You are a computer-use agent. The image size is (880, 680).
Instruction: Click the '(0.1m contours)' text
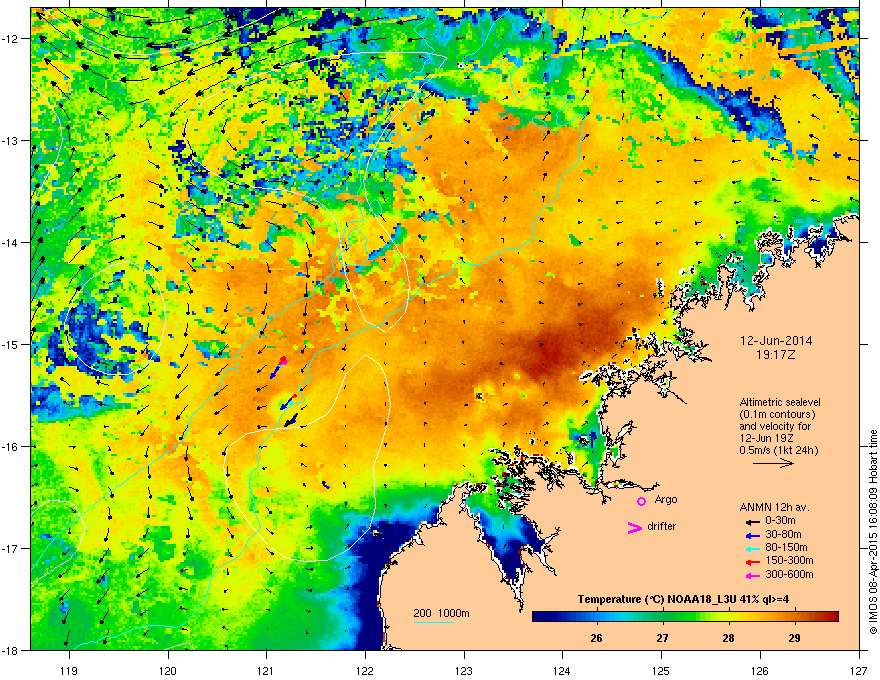(x=777, y=414)
